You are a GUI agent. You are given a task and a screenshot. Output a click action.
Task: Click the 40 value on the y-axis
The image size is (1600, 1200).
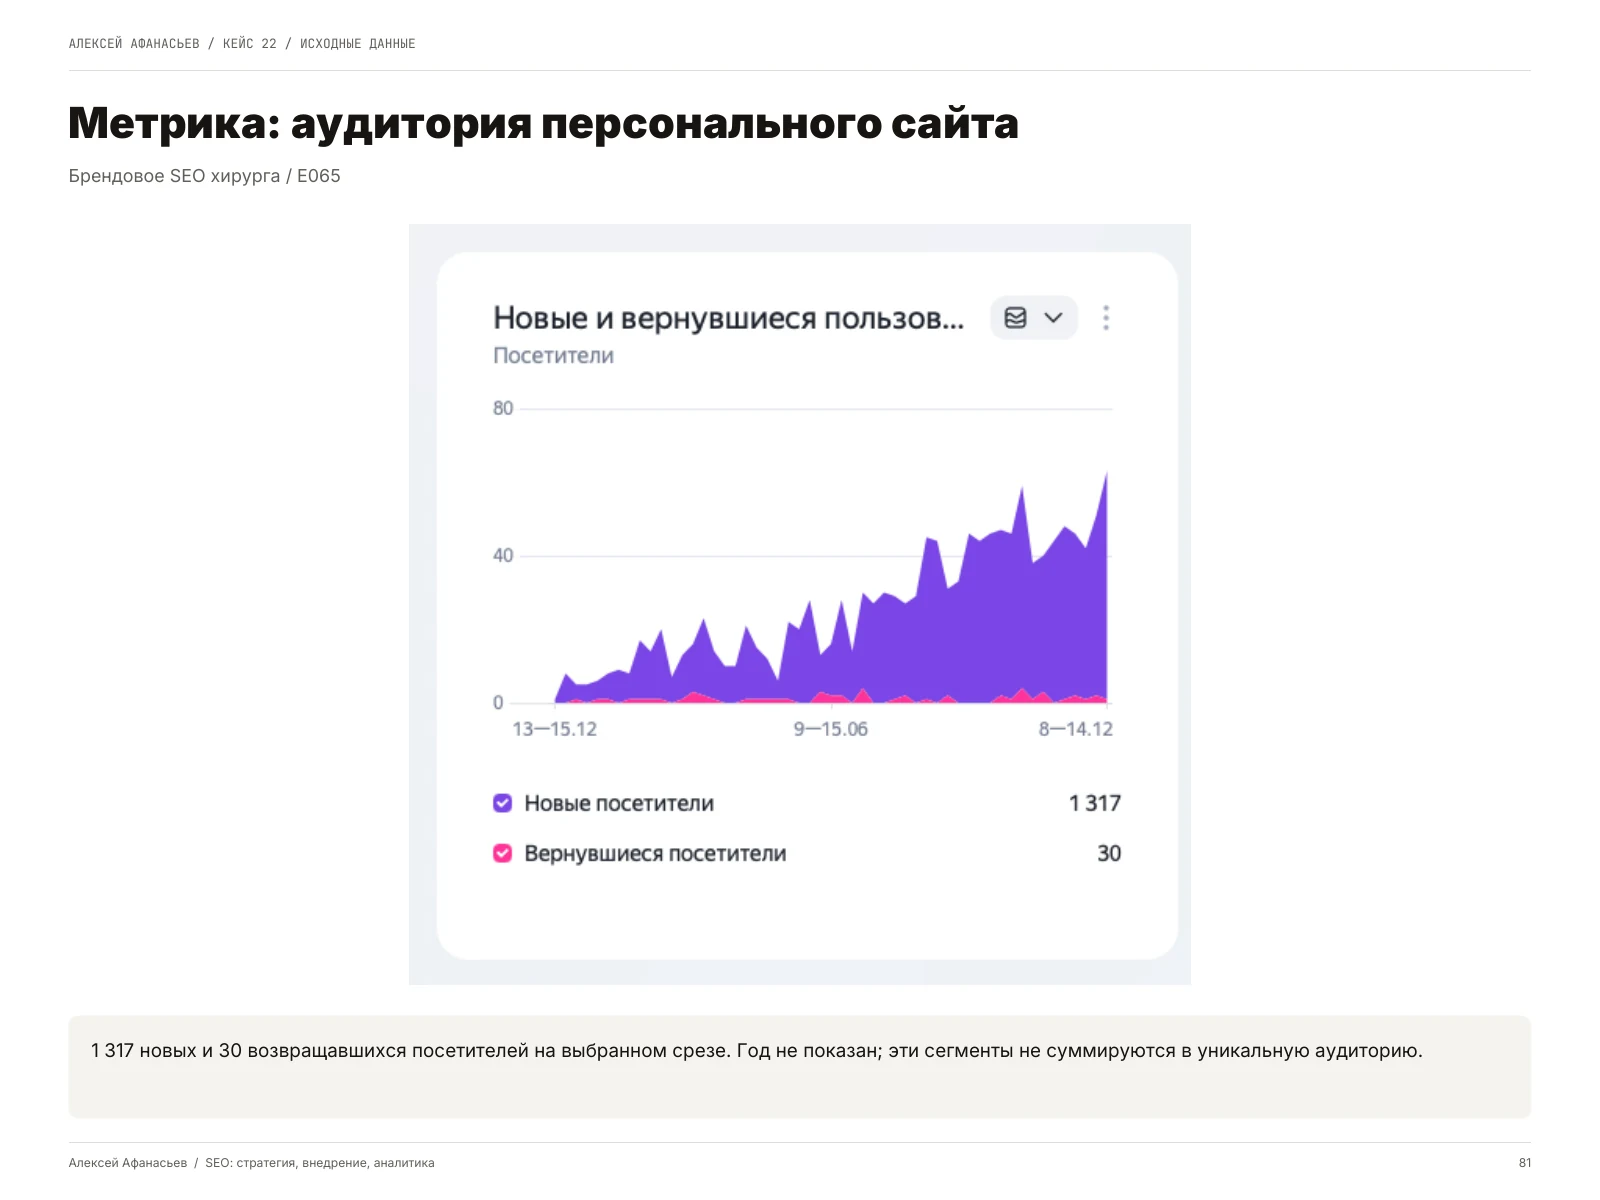click(503, 555)
